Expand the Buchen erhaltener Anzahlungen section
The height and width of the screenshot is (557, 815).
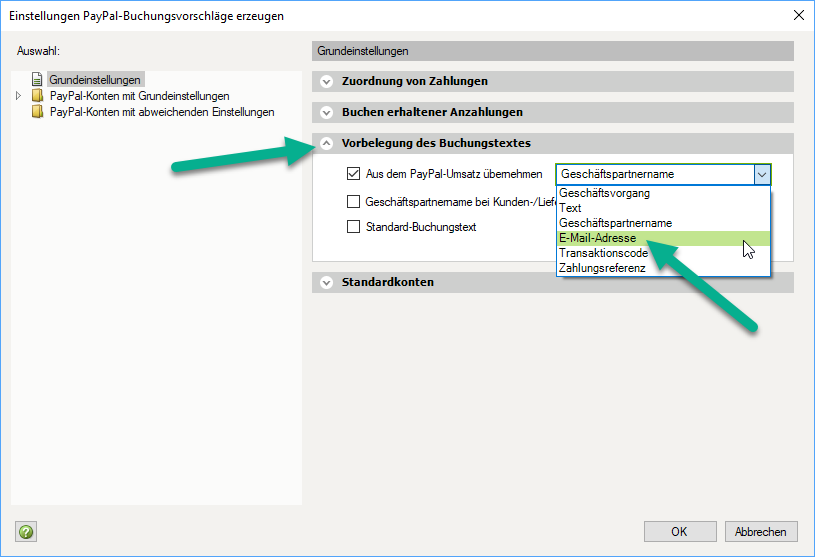326,113
